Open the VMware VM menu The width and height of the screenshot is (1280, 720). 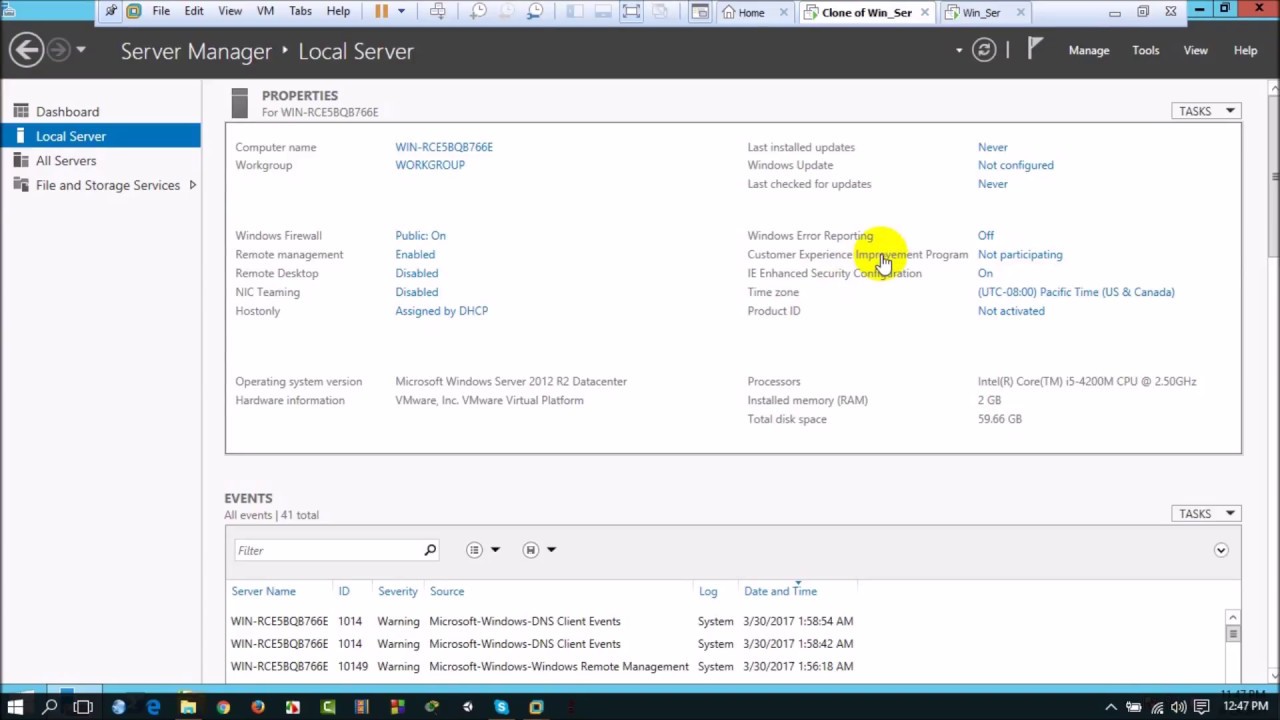[265, 12]
